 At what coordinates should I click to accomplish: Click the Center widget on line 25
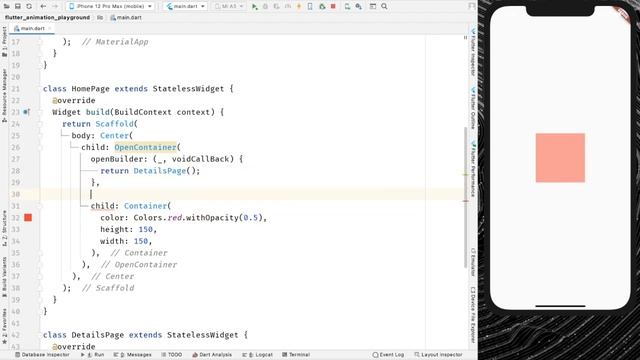pos(114,136)
